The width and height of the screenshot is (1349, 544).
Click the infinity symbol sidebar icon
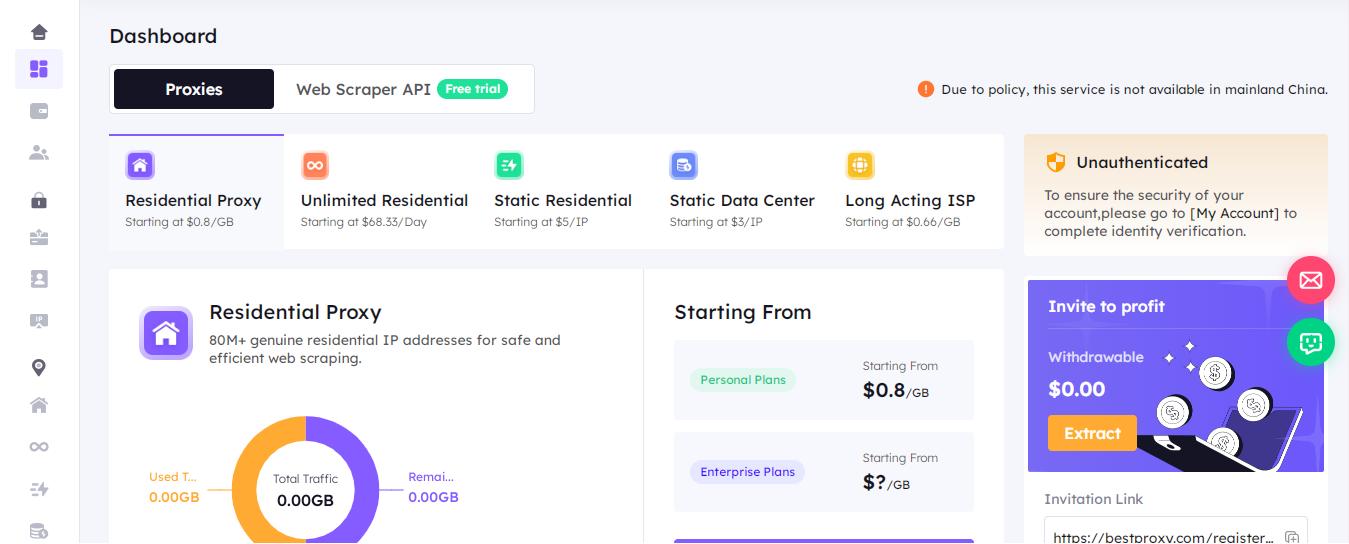point(39,447)
